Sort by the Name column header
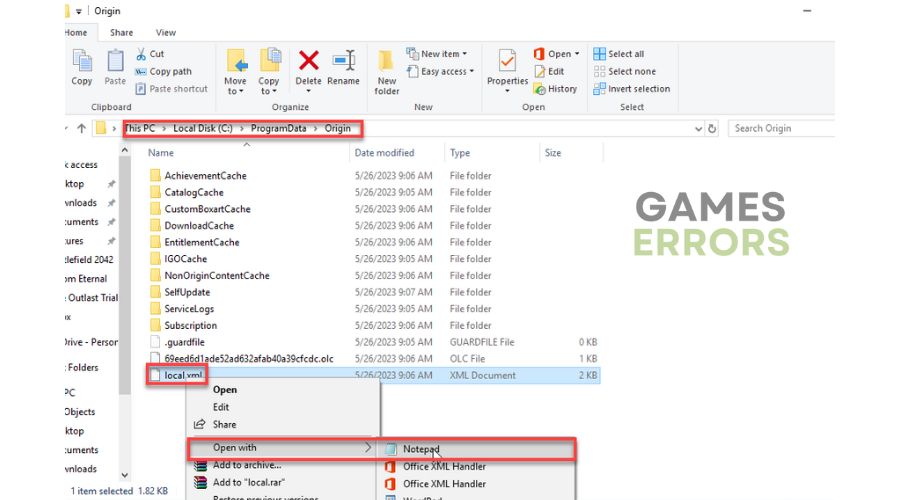 coord(161,153)
